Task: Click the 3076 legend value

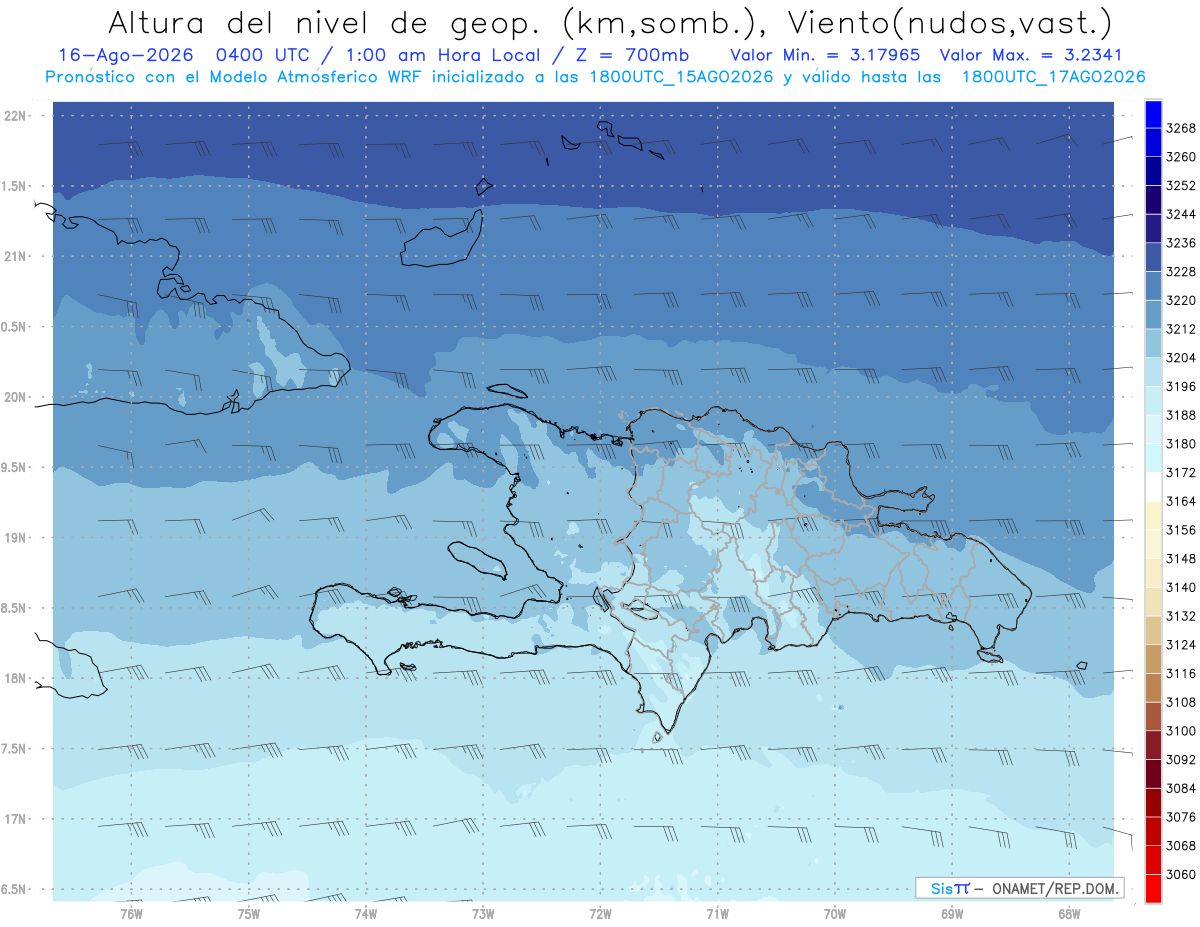Action: [1180, 817]
